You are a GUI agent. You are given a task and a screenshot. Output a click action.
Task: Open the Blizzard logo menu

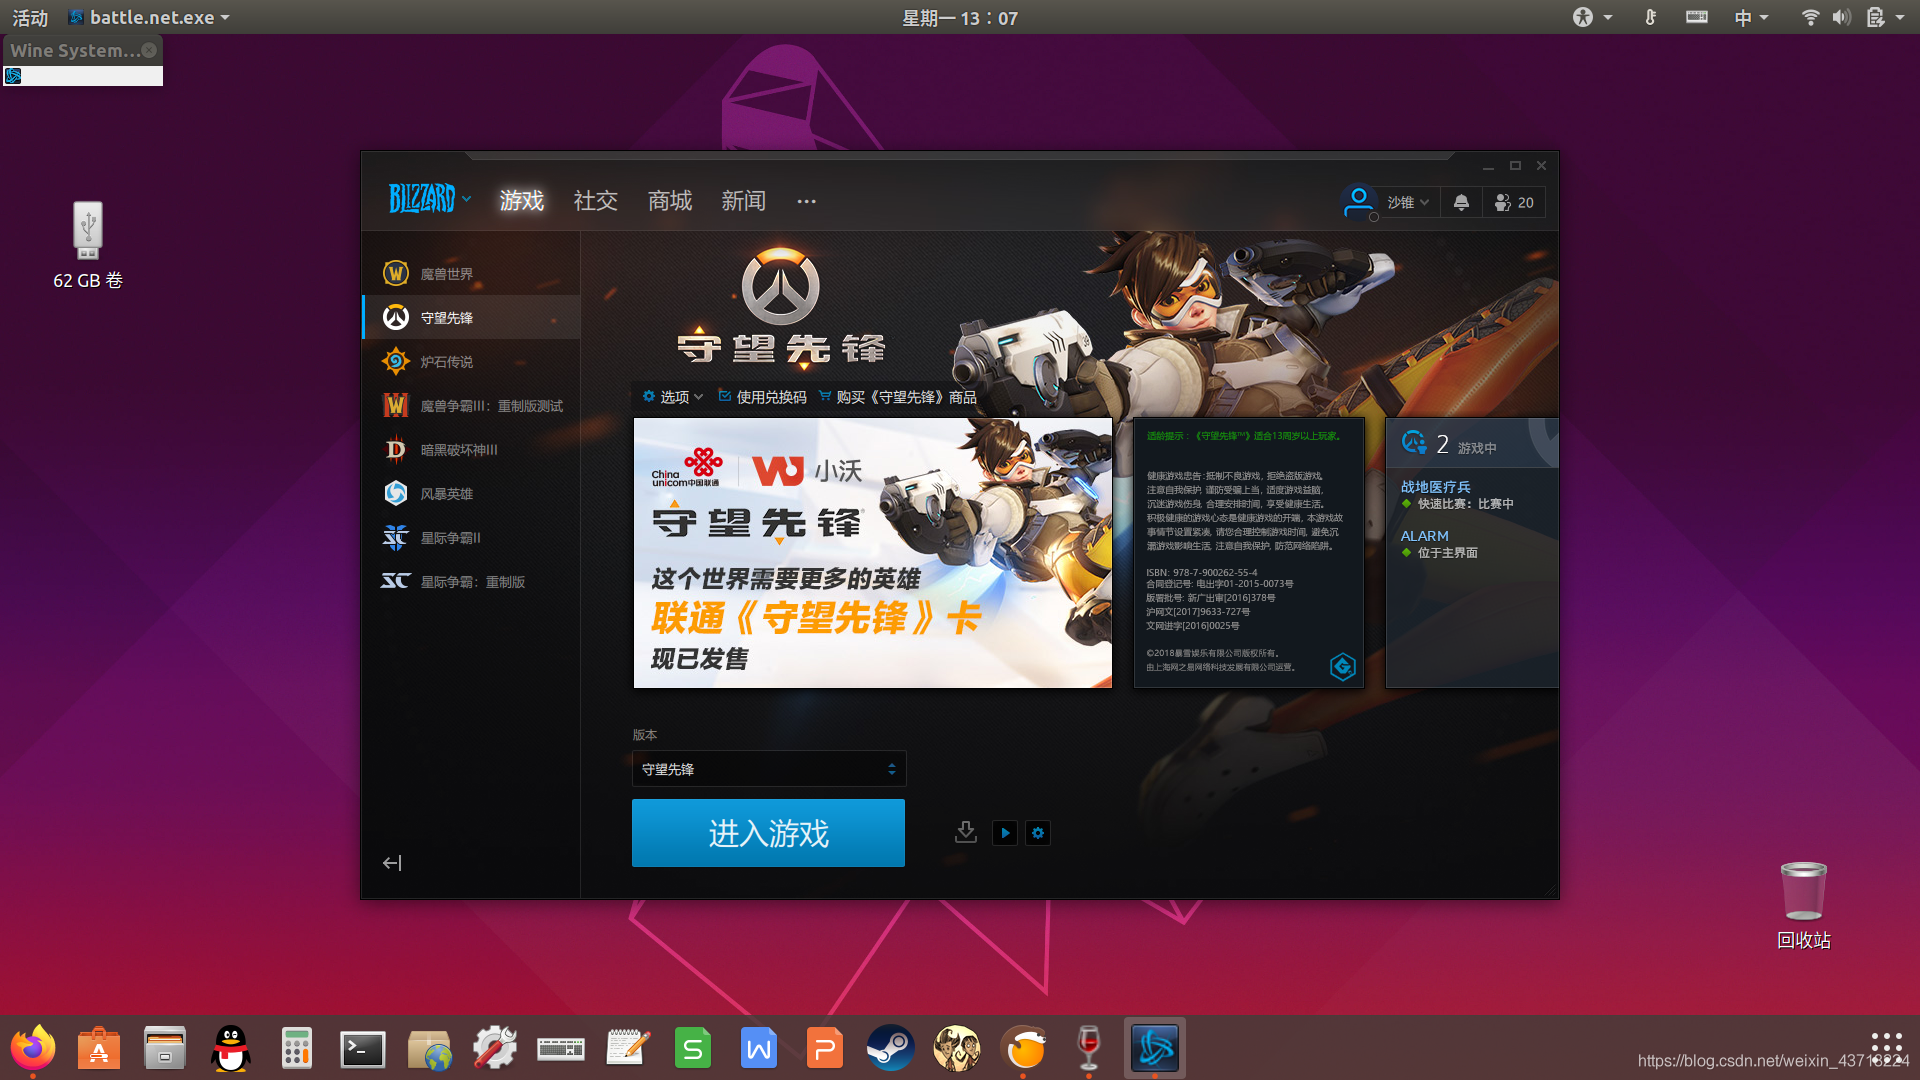coord(429,200)
